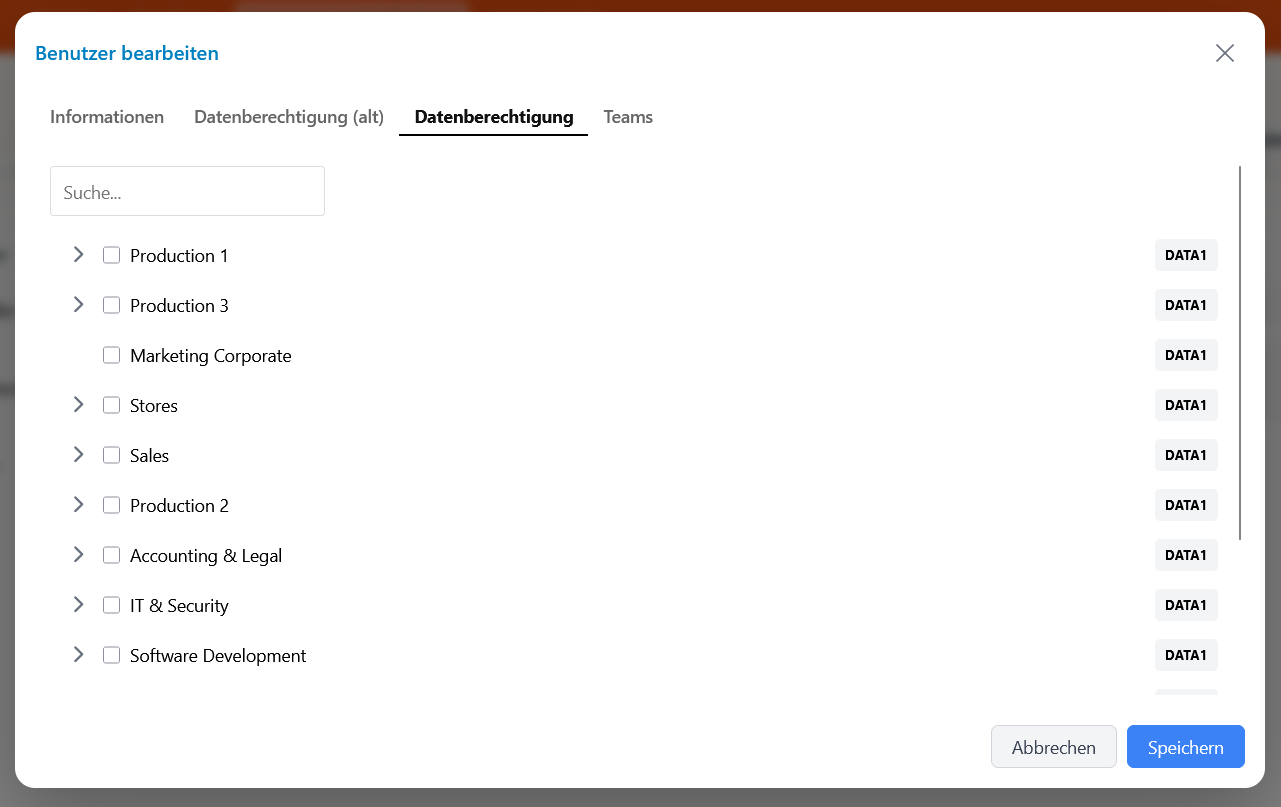Click the DATA1 badge for IT & Security
1281x807 pixels.
pyautogui.click(x=1185, y=605)
